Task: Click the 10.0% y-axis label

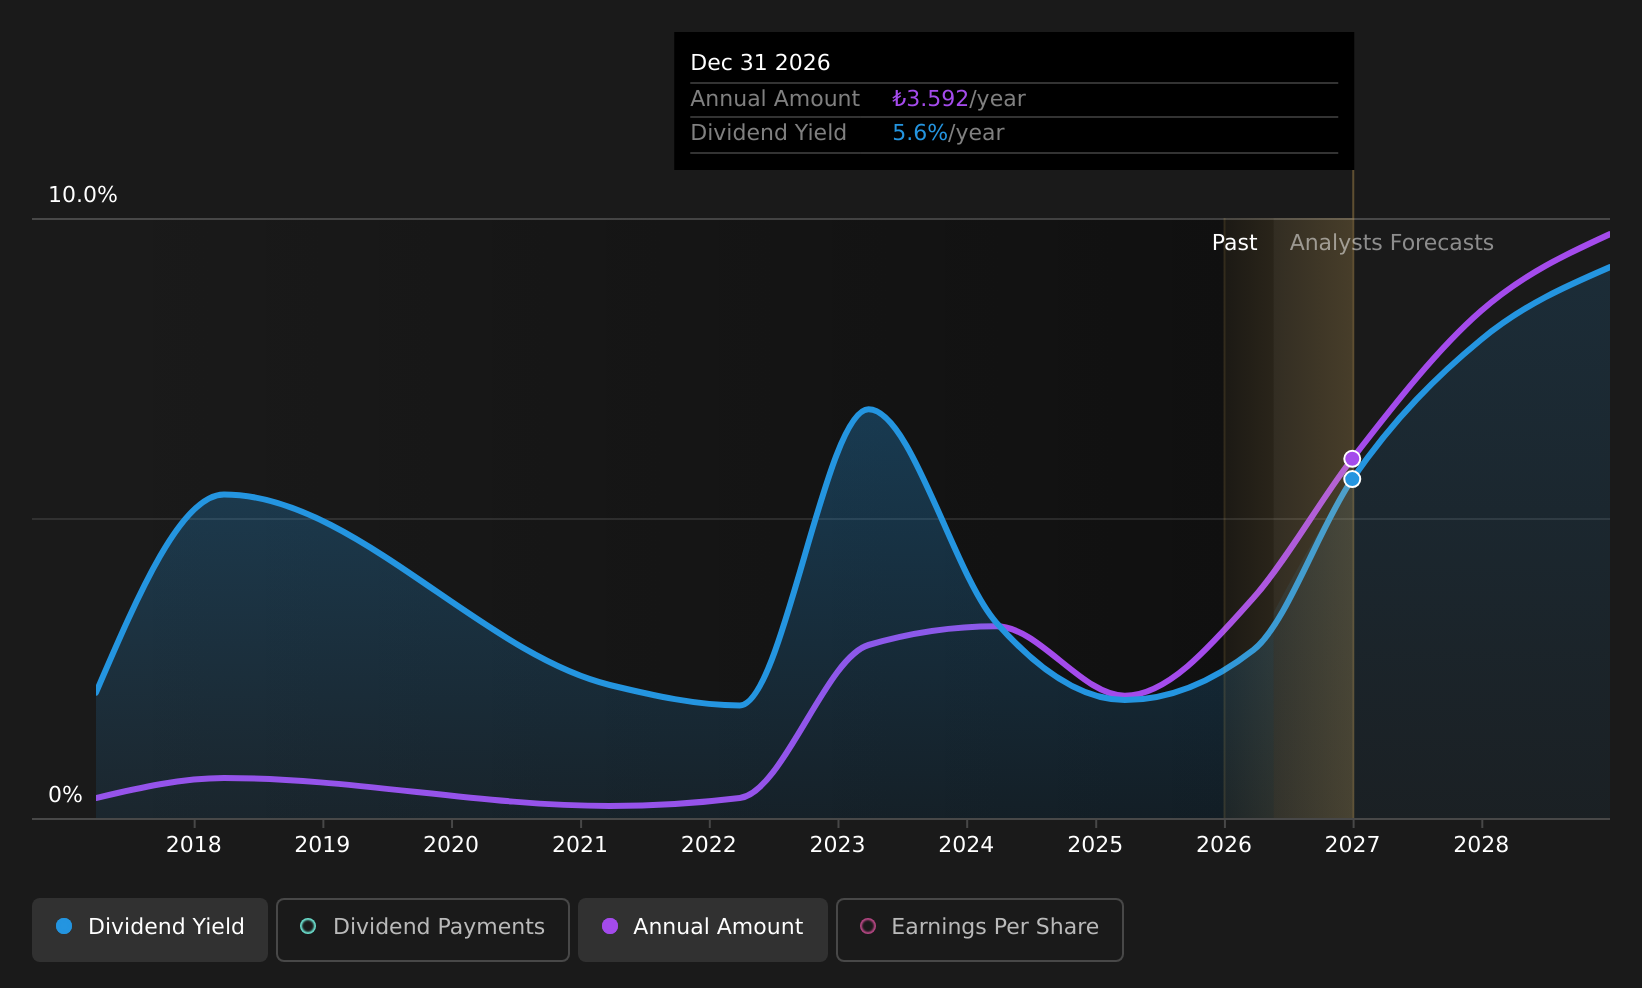Action: pyautogui.click(x=83, y=195)
